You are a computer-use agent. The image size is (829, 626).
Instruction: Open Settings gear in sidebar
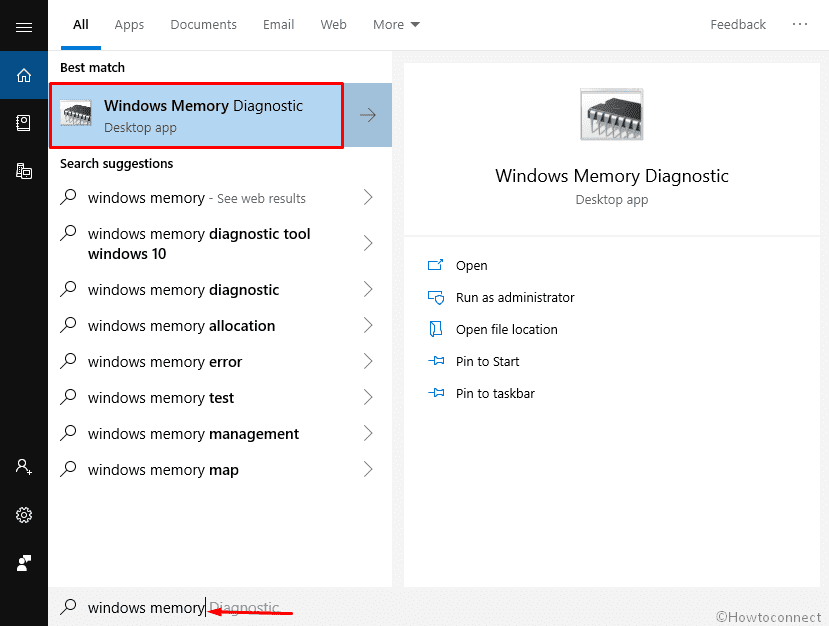[x=24, y=514]
